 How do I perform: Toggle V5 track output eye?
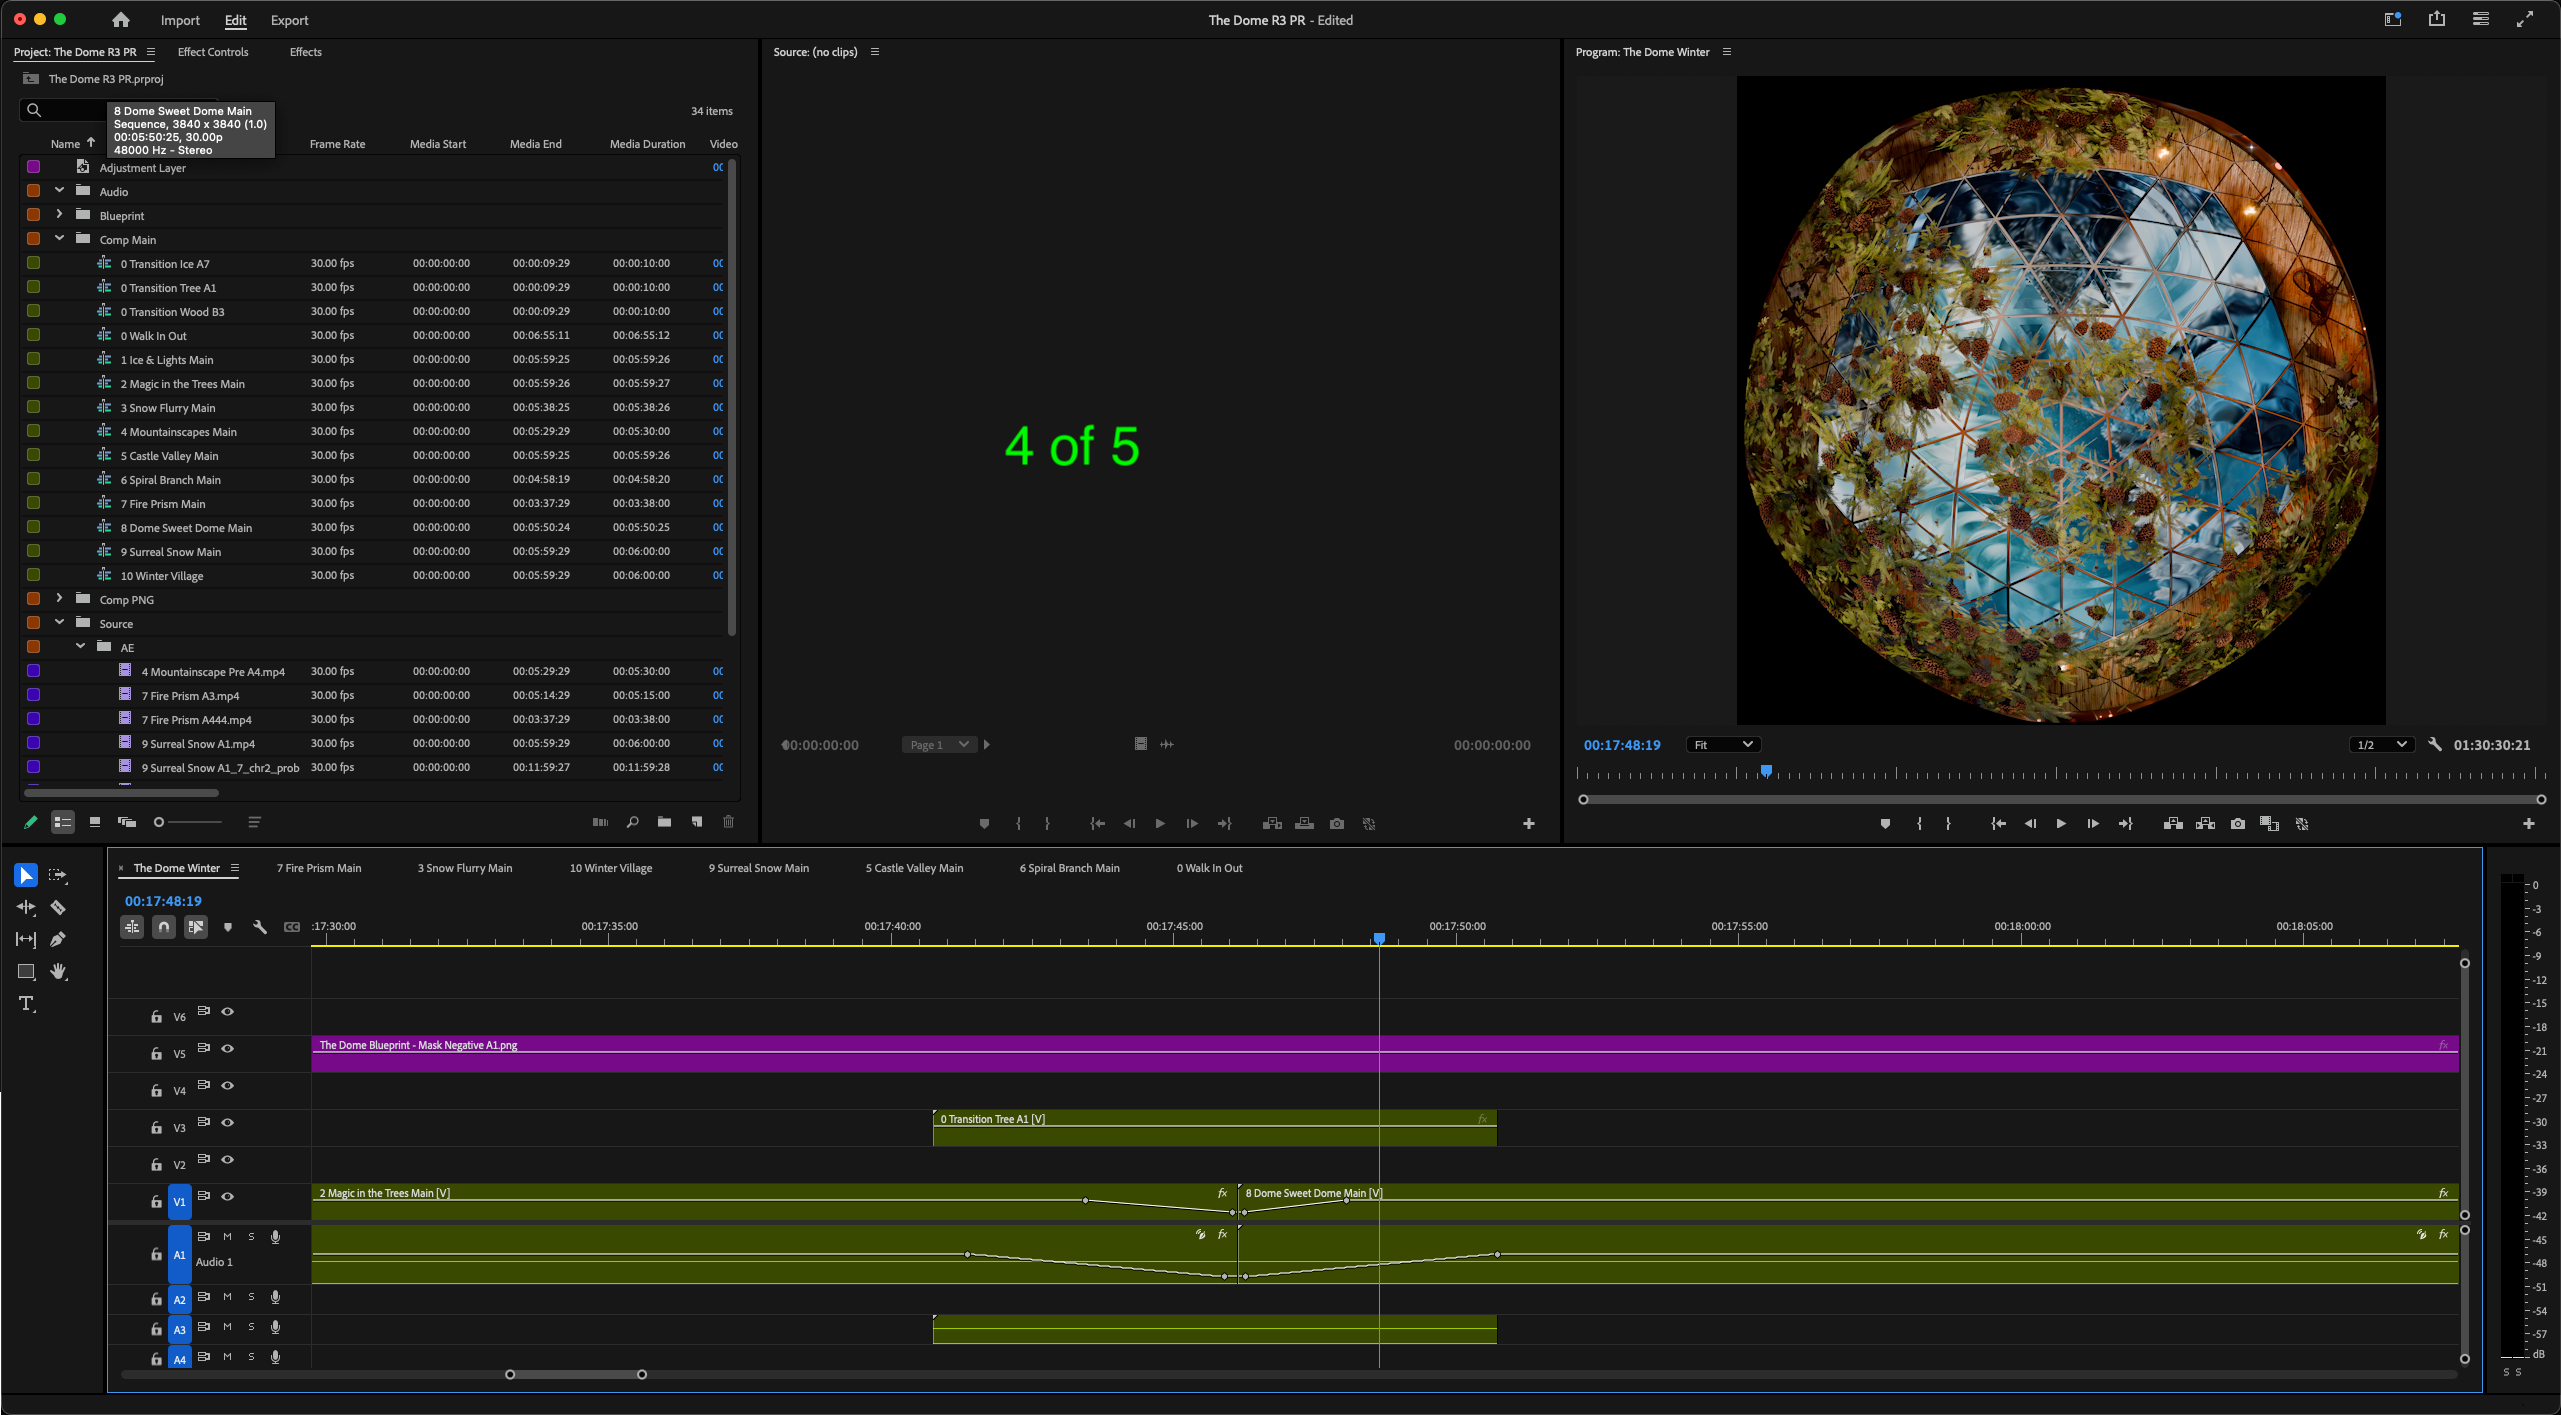click(x=228, y=1048)
